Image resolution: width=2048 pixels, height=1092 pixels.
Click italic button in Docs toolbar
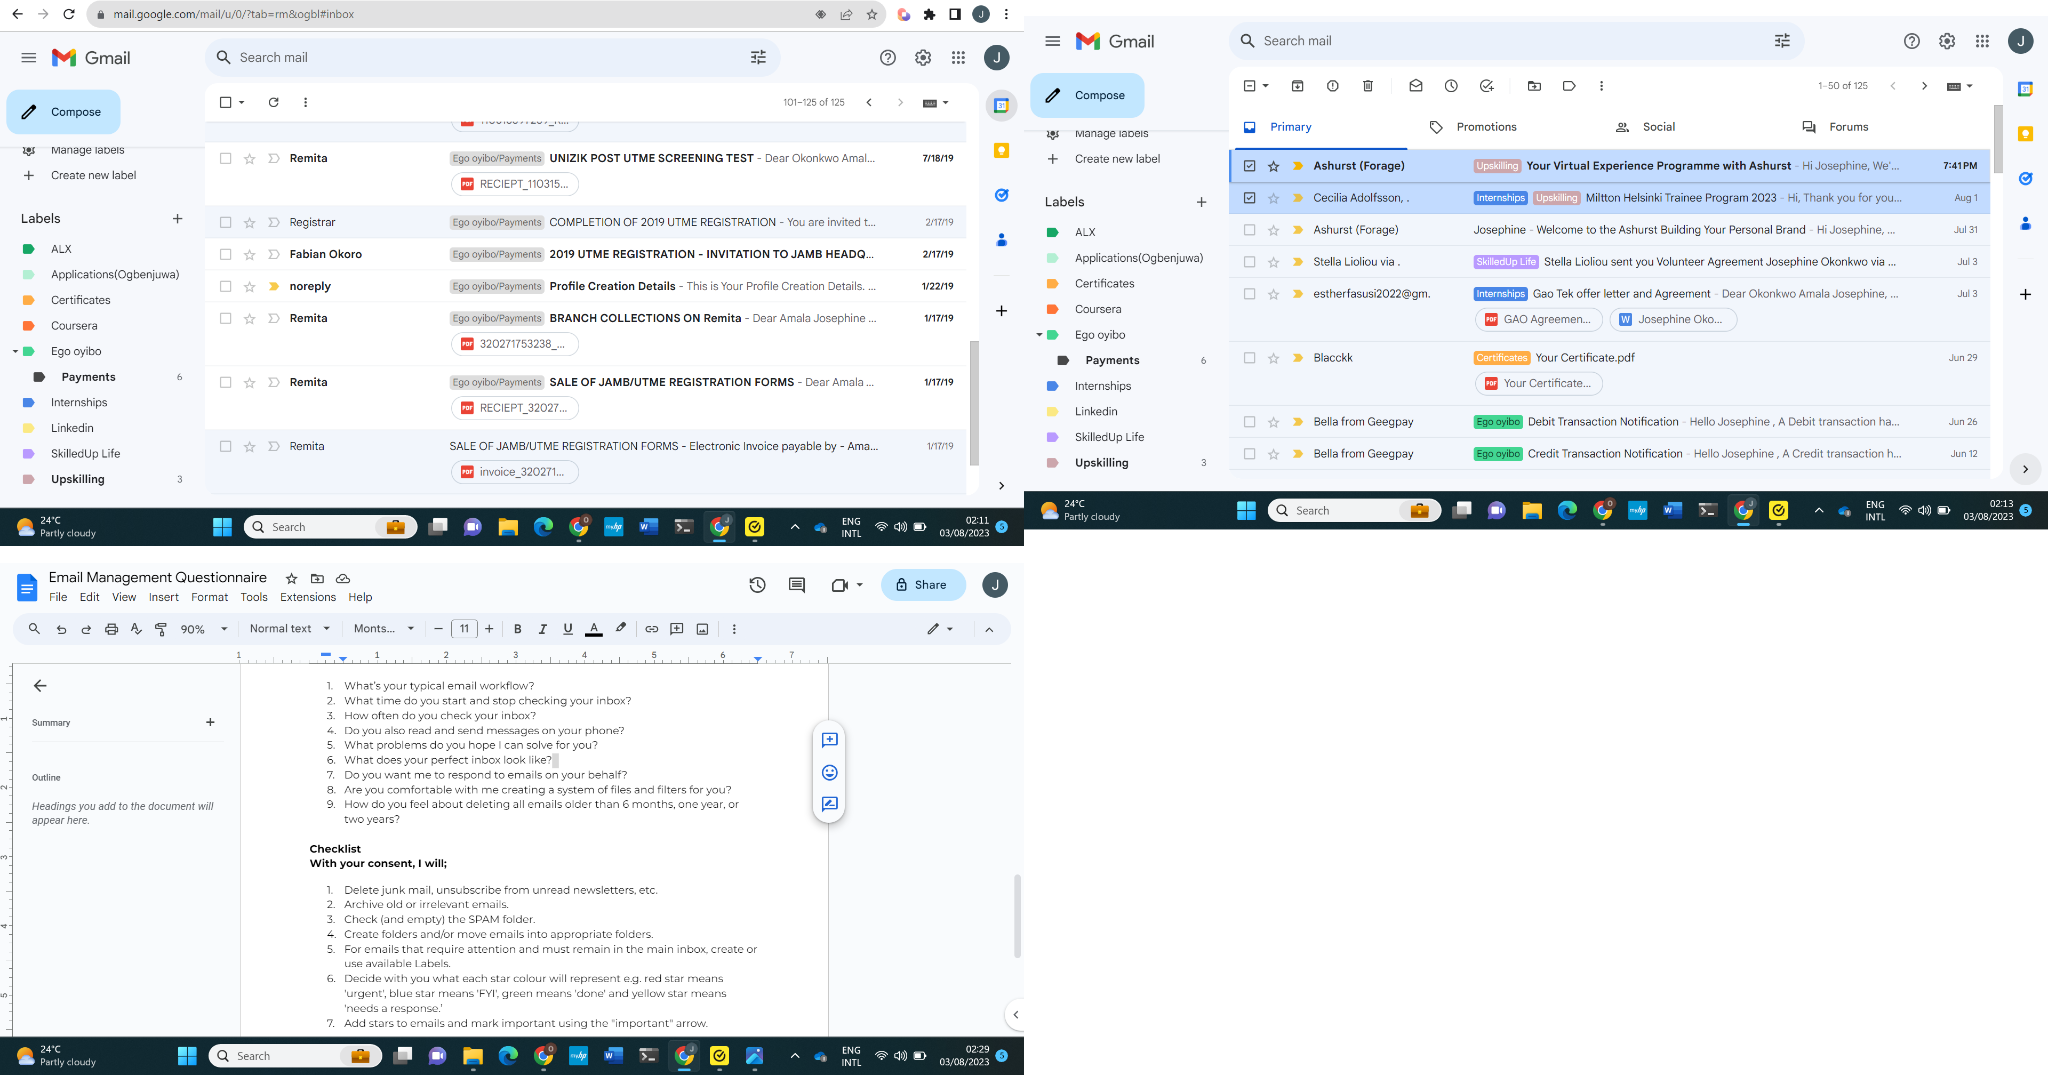pyautogui.click(x=542, y=629)
